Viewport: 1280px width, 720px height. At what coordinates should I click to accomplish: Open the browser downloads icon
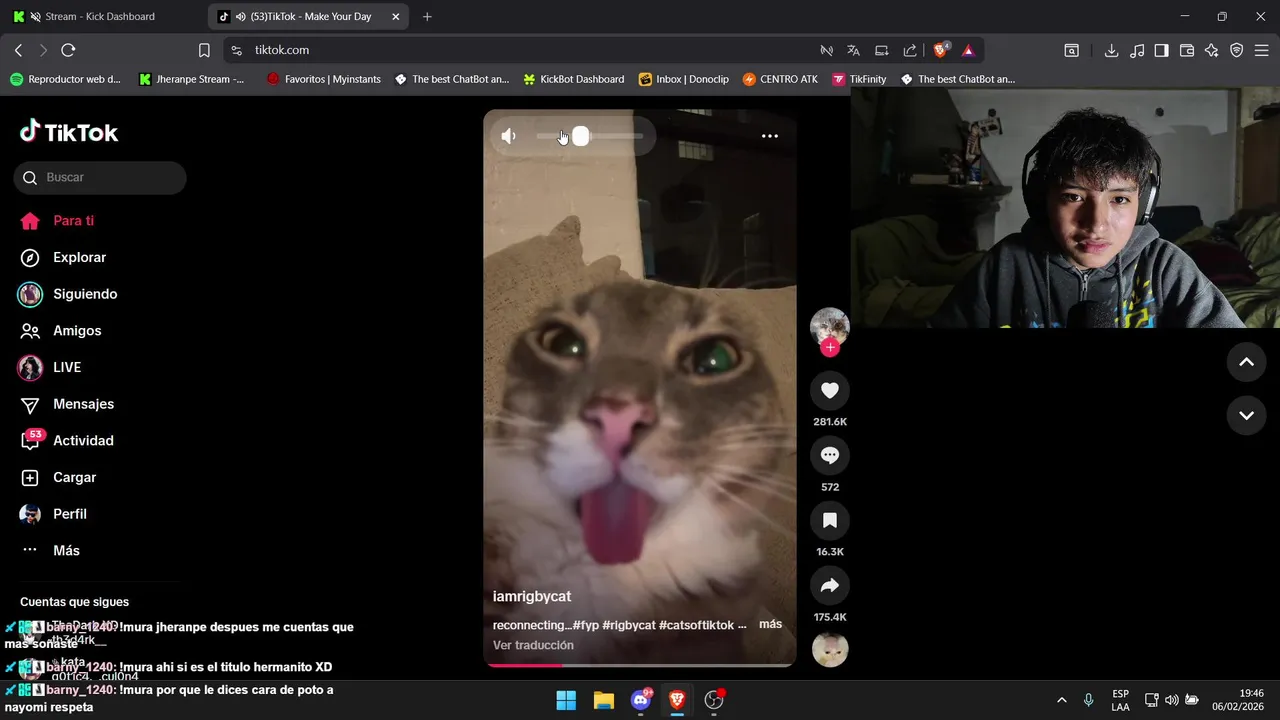1111,50
